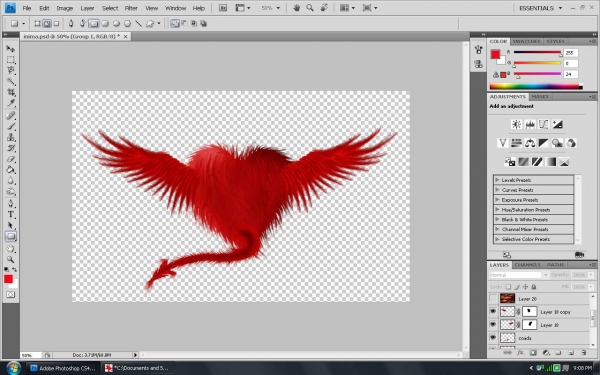Hide the Layer 30 layer
The image size is (600, 375).
493,325
